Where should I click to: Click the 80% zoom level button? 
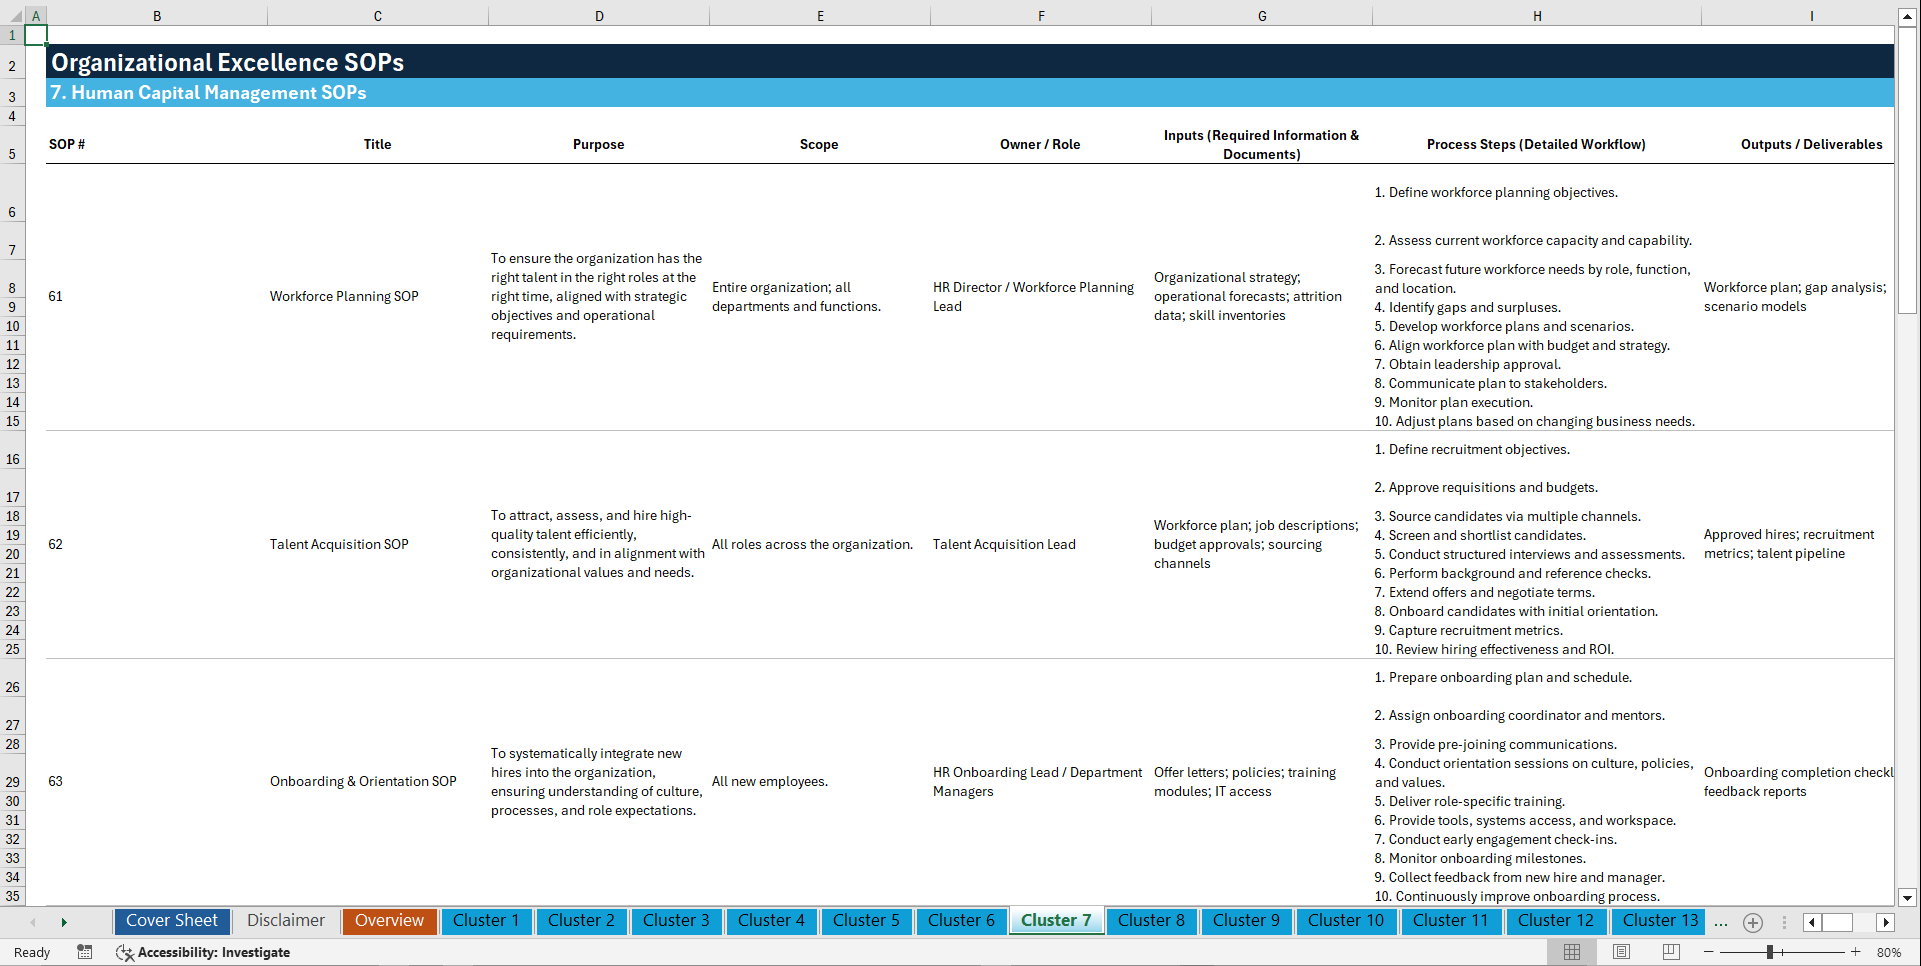(1891, 952)
